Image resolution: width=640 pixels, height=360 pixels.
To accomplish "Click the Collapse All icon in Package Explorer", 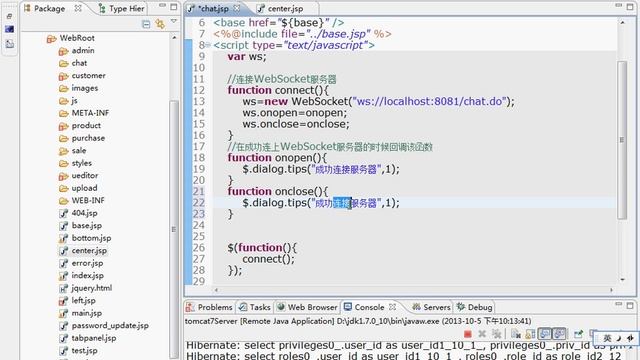I will coord(146,24).
